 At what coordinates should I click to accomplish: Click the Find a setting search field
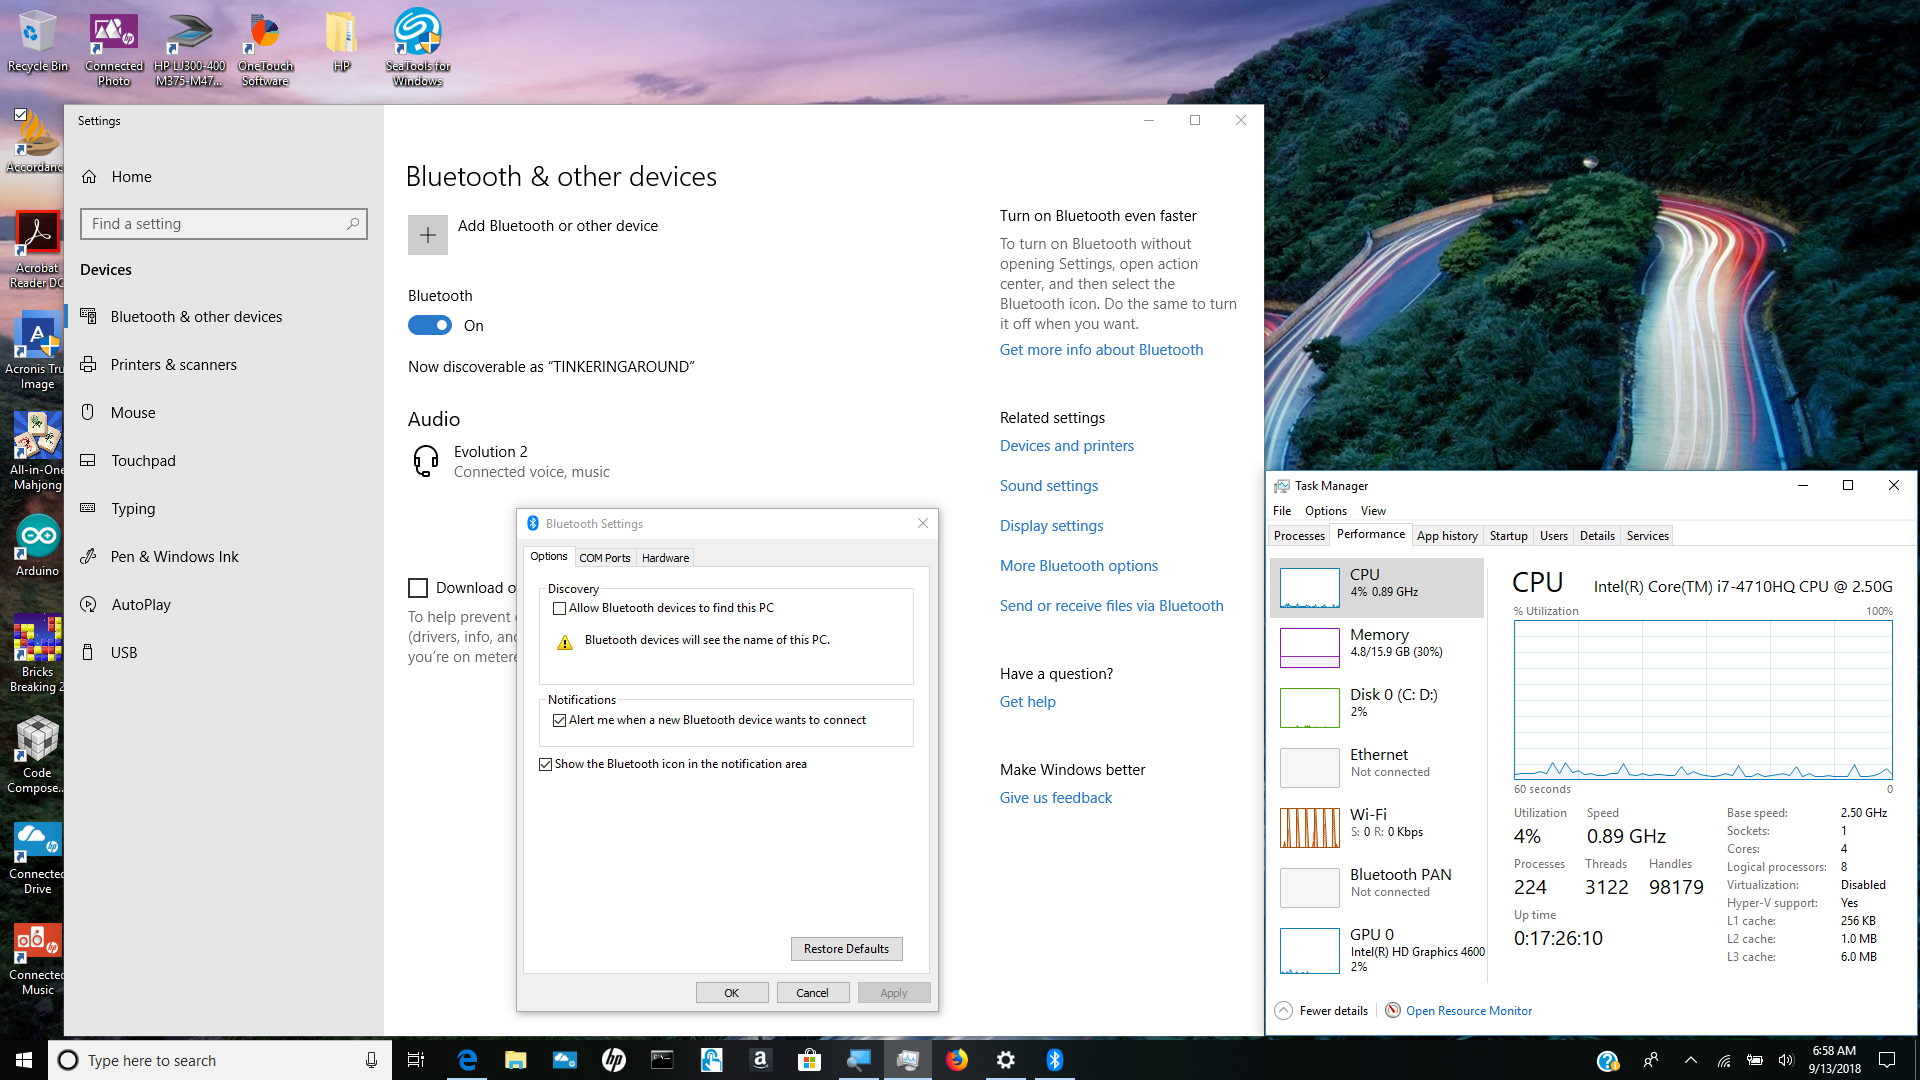(x=215, y=224)
